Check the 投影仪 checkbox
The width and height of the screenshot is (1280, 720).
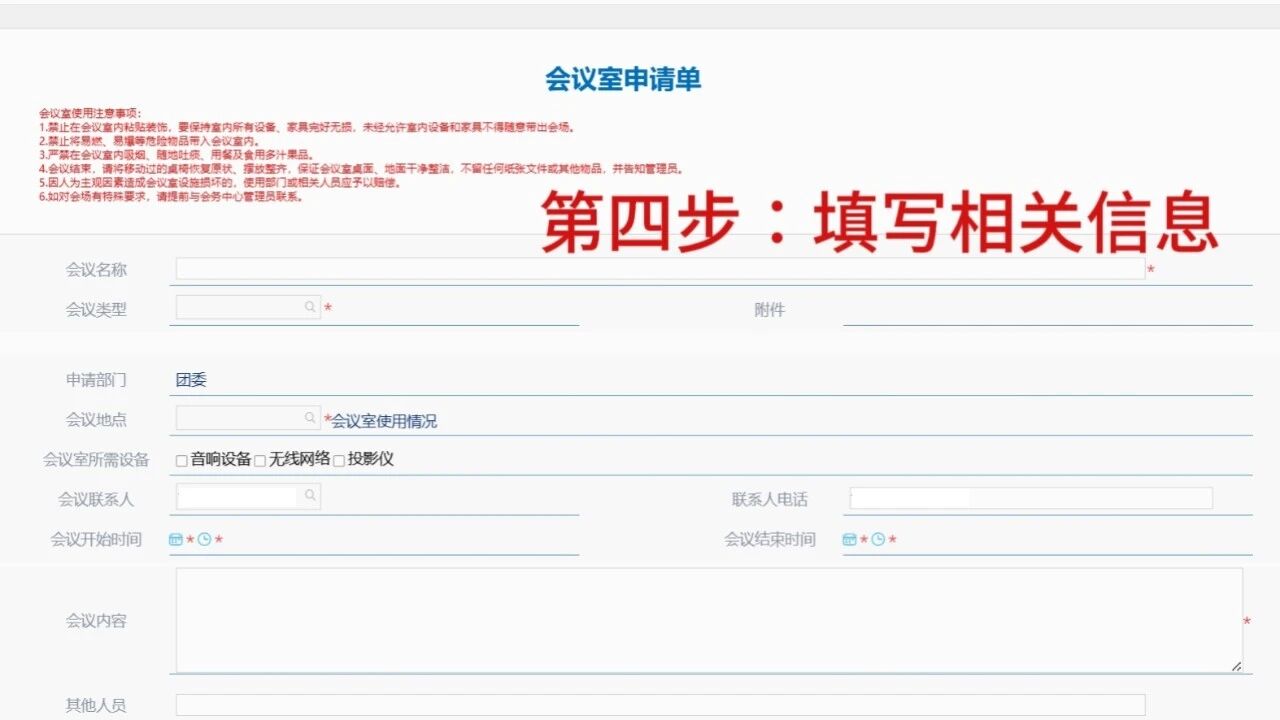tap(338, 460)
